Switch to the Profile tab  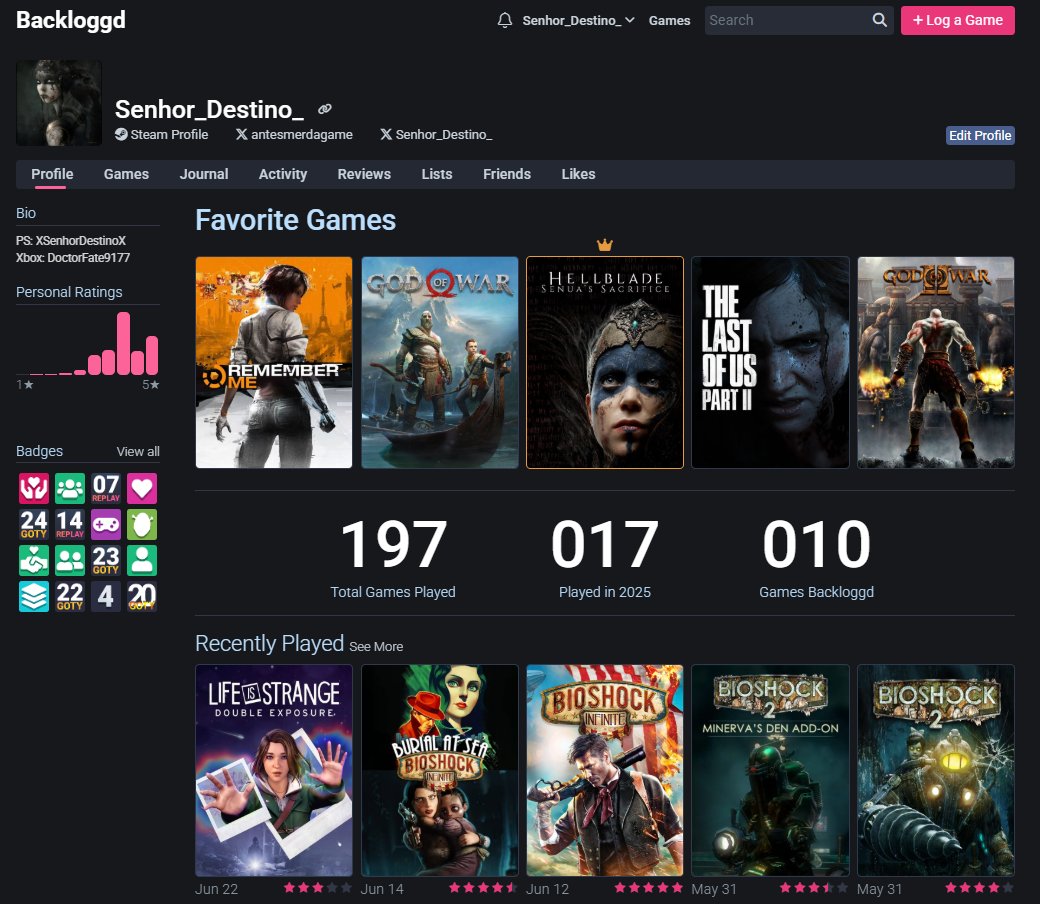pyautogui.click(x=52, y=174)
